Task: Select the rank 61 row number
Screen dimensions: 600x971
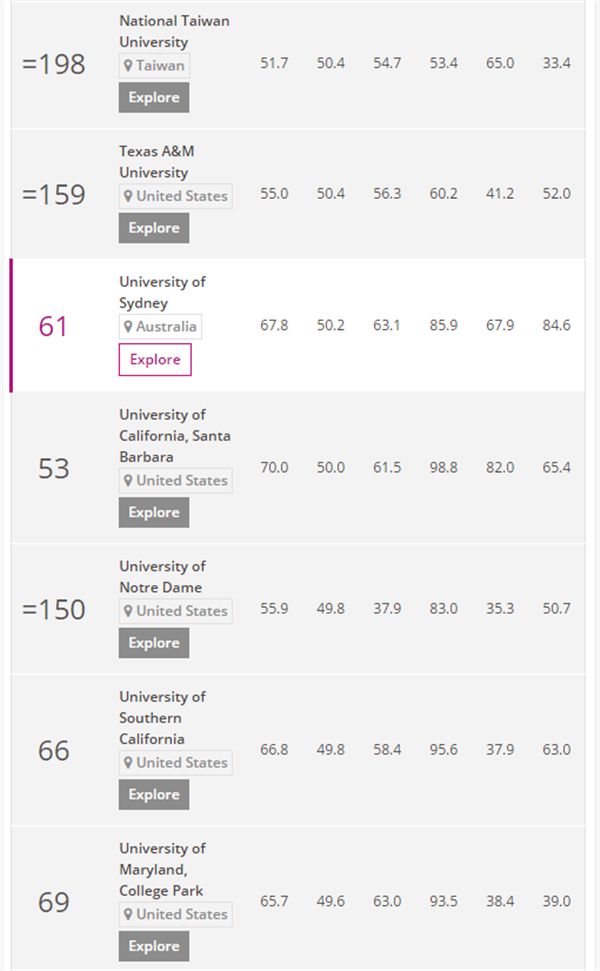Action: click(x=53, y=326)
